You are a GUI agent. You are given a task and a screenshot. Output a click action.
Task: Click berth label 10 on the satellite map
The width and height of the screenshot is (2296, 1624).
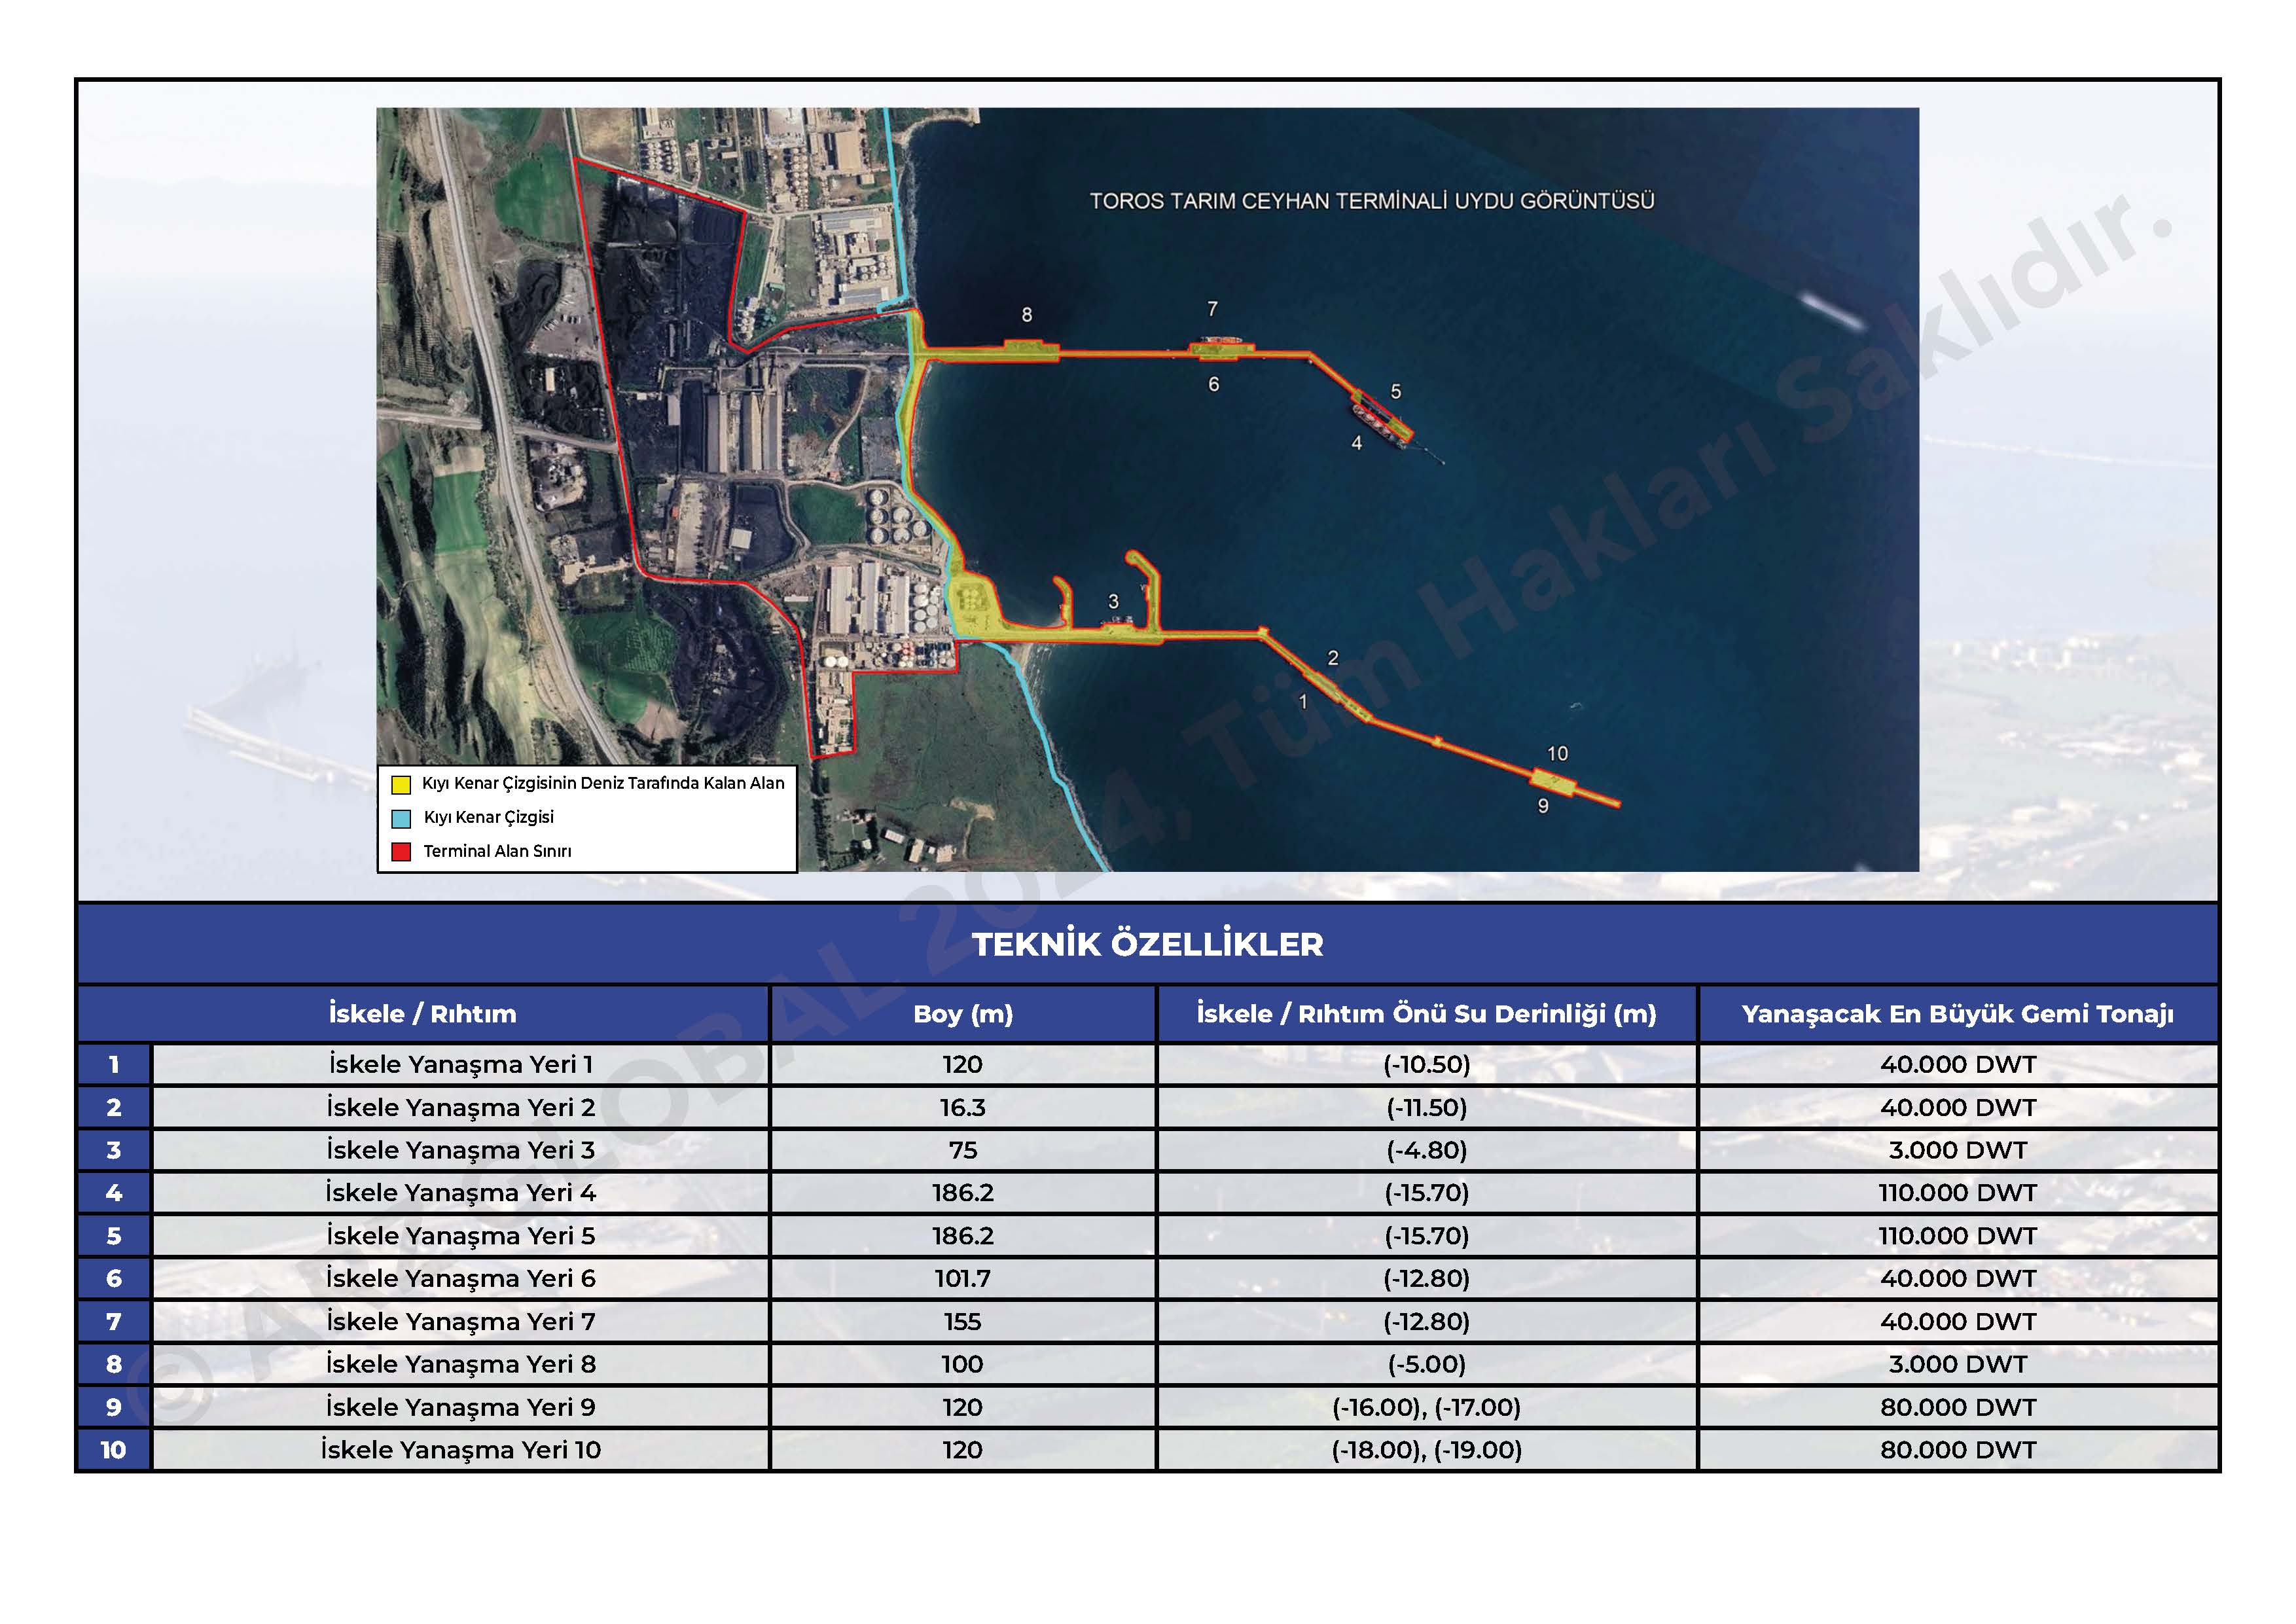1557,754
